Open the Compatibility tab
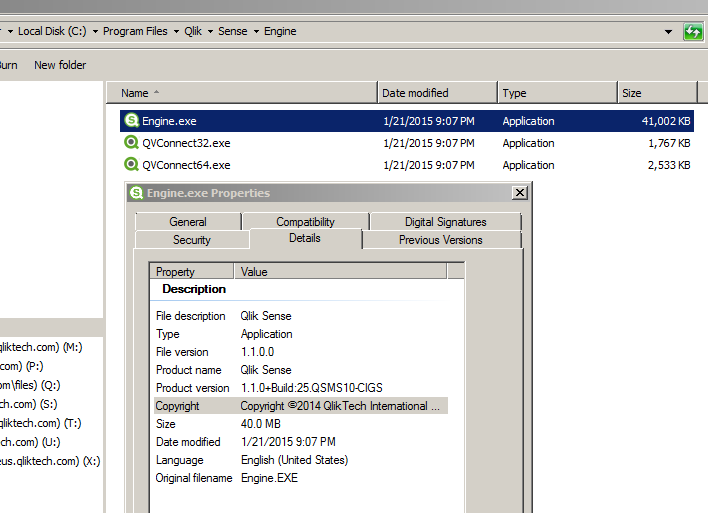Screen dimensions: 708x513 pos(305,222)
